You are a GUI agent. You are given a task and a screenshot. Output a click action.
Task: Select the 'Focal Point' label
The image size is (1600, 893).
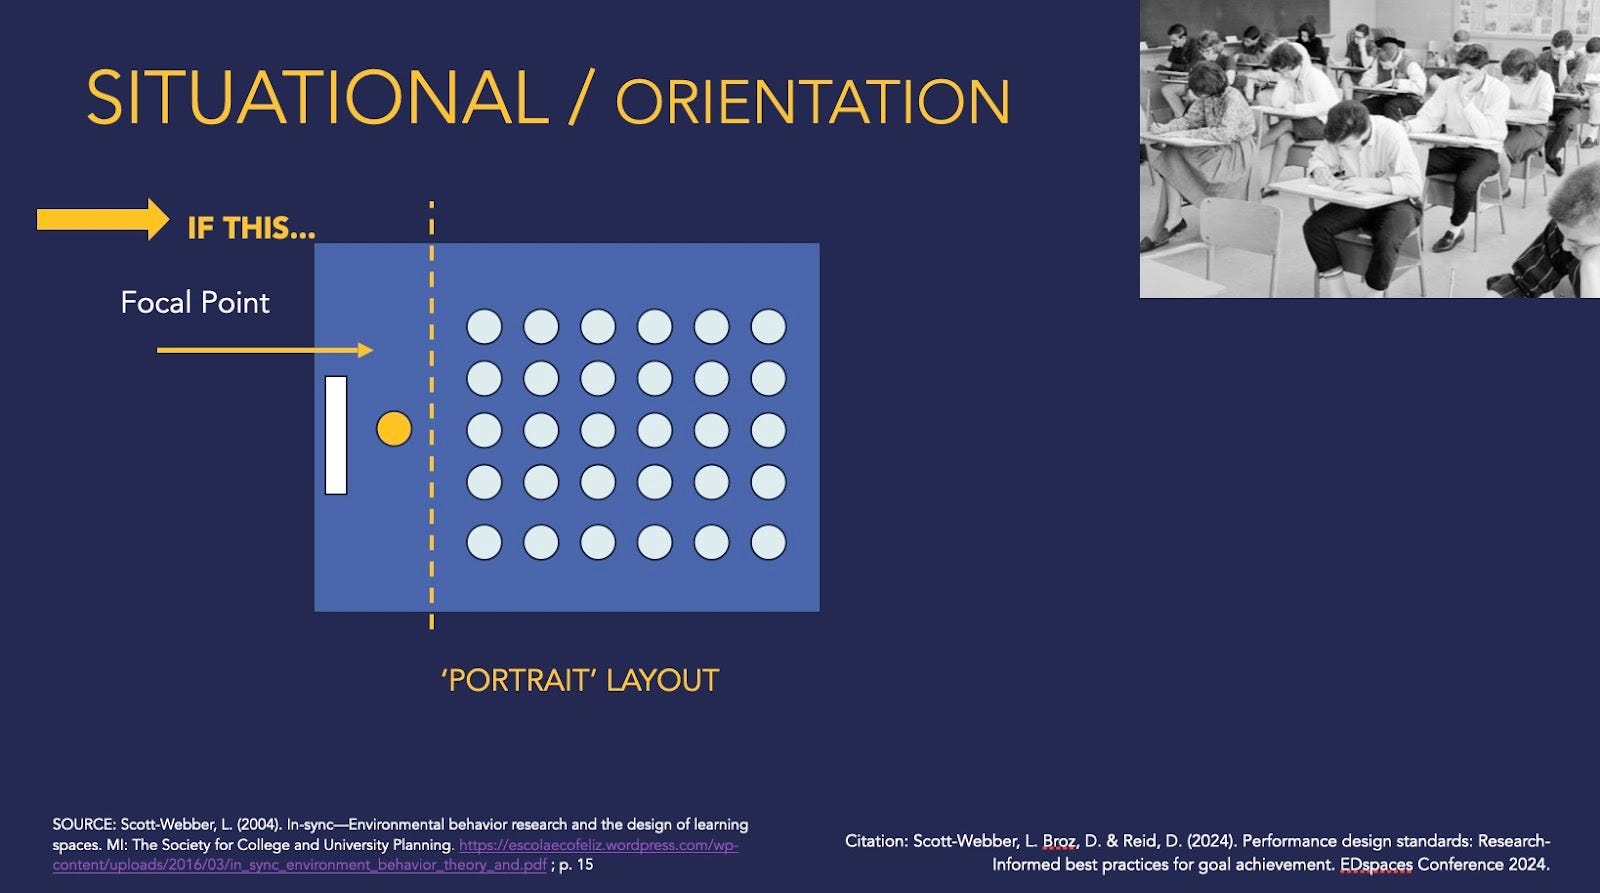click(x=195, y=302)
